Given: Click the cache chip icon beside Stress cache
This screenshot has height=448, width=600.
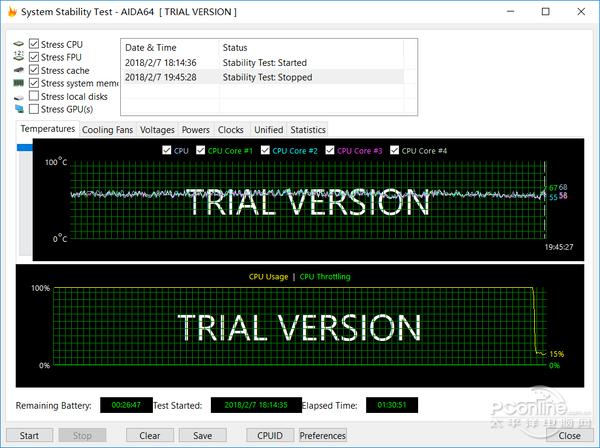Looking at the screenshot, I should (18, 70).
